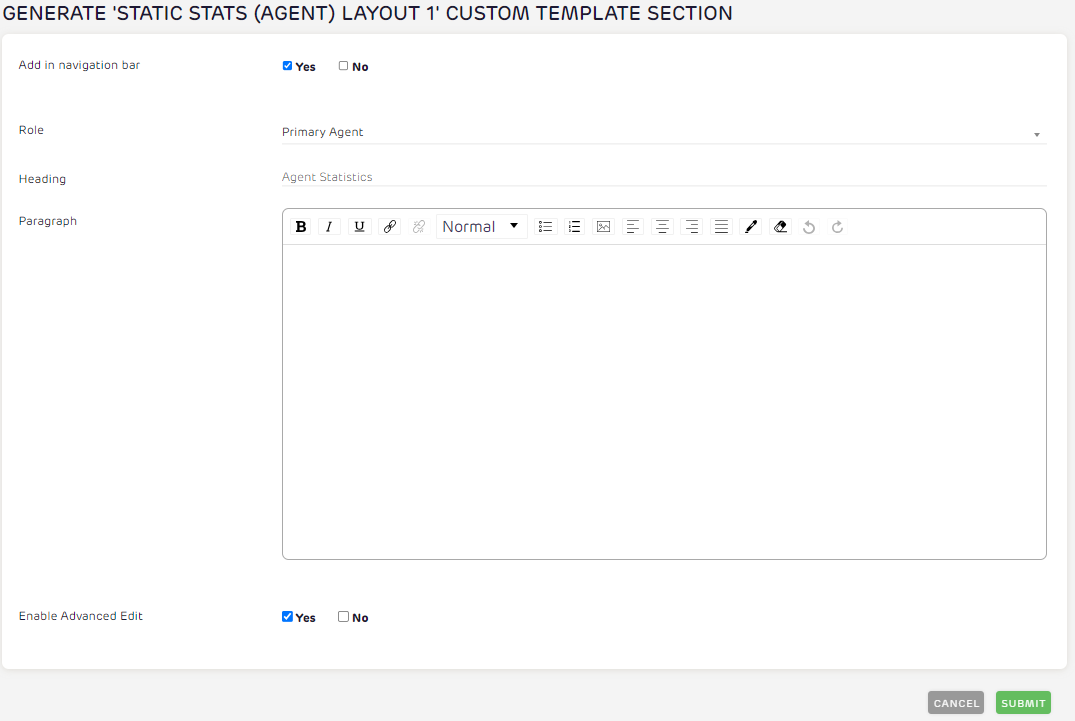Select No for Enable Advanced Edit
Screen dimensions: 1075x721
tap(343, 616)
